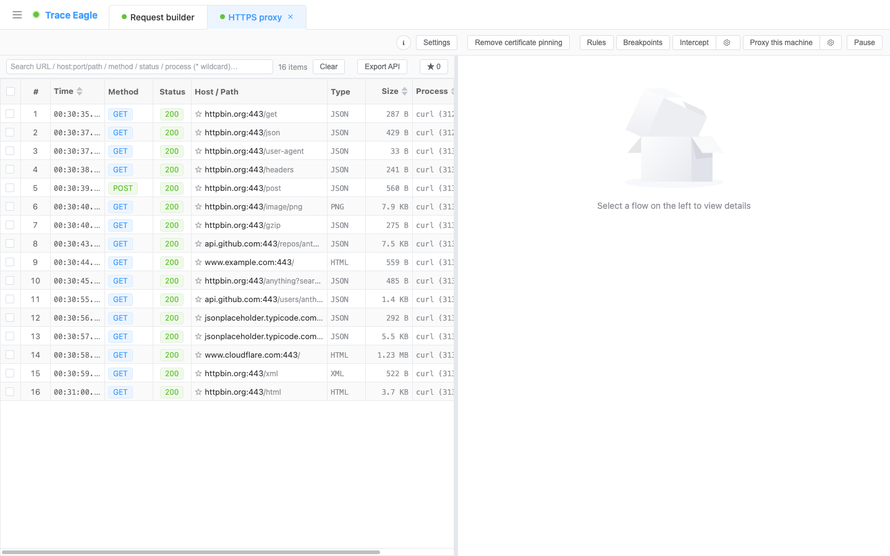Click the info icon button
This screenshot has width=890, height=556.
pos(403,43)
